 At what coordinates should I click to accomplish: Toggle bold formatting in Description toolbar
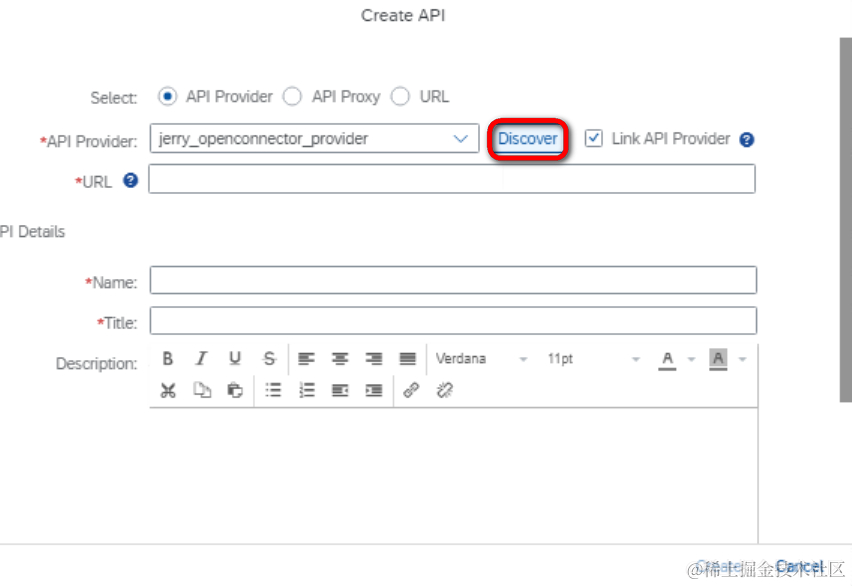[x=167, y=358]
